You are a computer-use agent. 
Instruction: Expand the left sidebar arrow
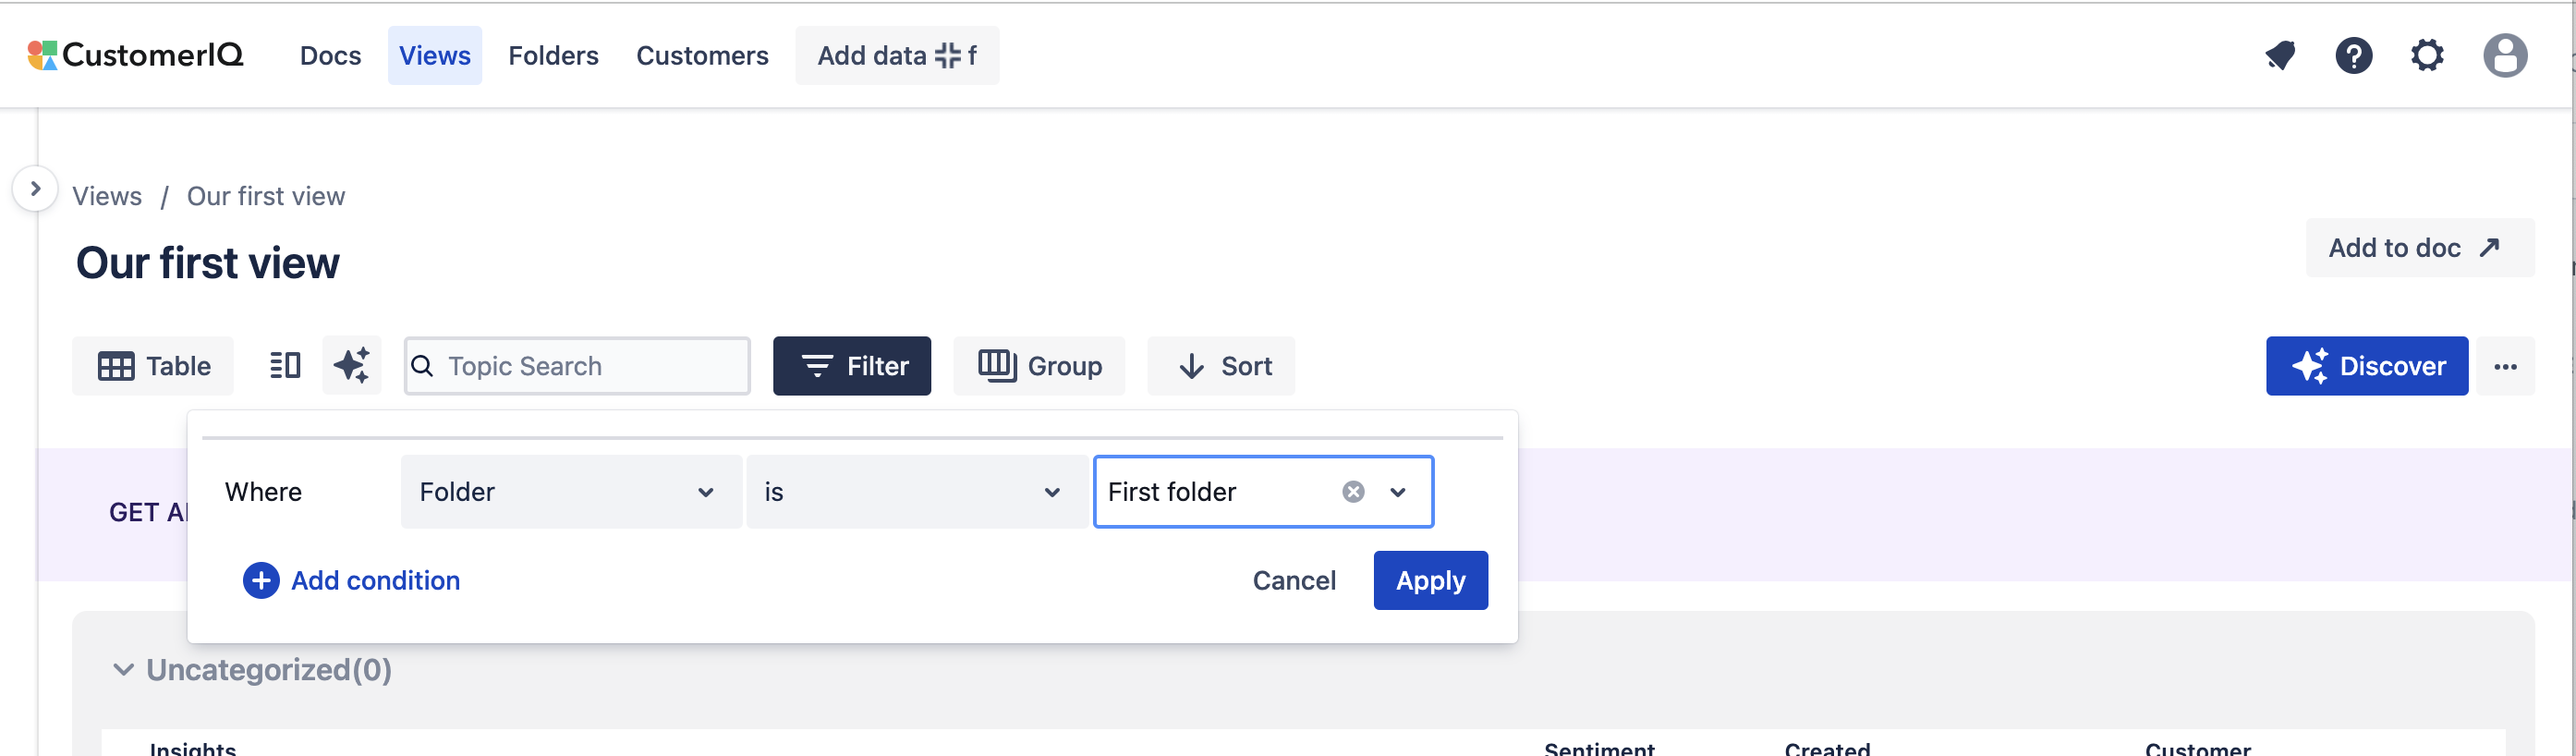click(35, 188)
